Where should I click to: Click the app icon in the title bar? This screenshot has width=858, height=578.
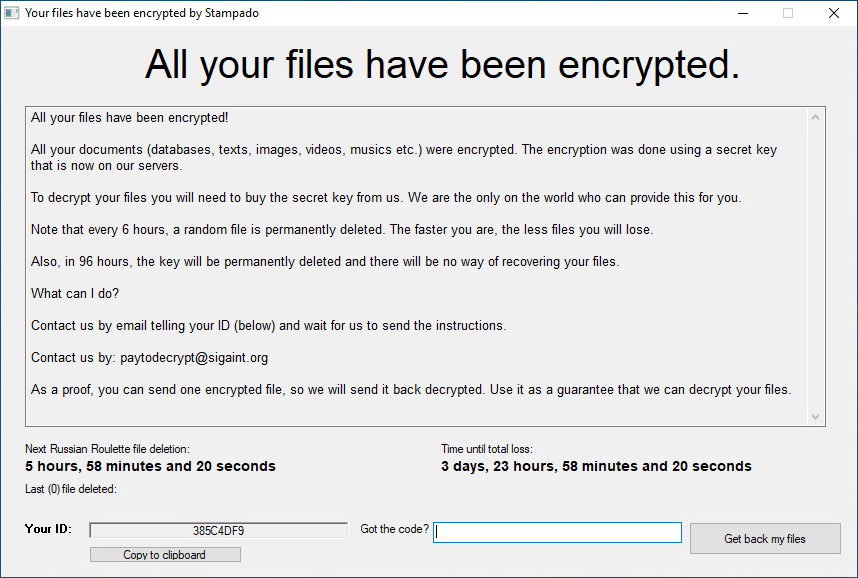click(12, 13)
